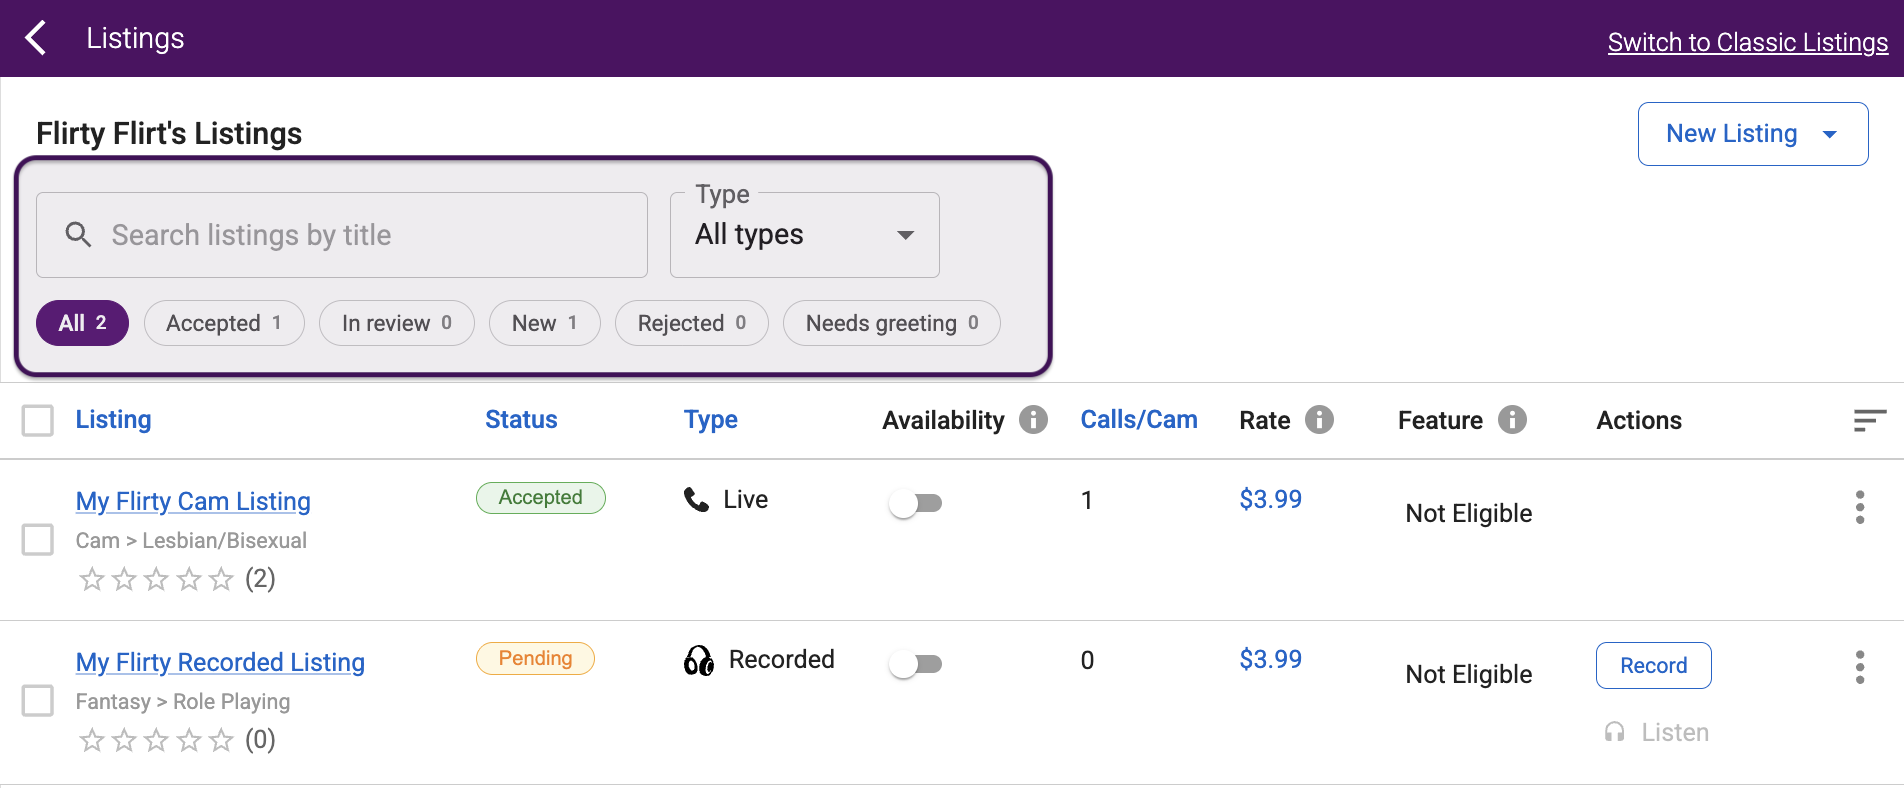
Task: Sort by the Type column header
Action: 711,420
